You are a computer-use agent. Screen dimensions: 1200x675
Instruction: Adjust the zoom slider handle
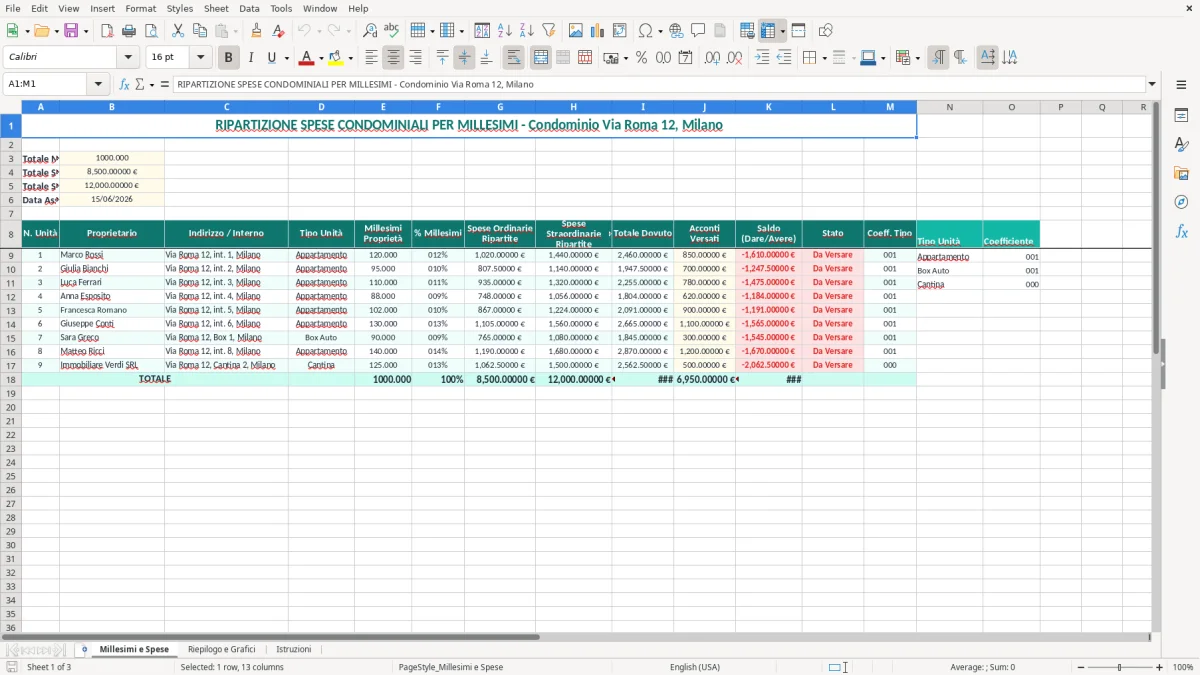[x=1119, y=667]
